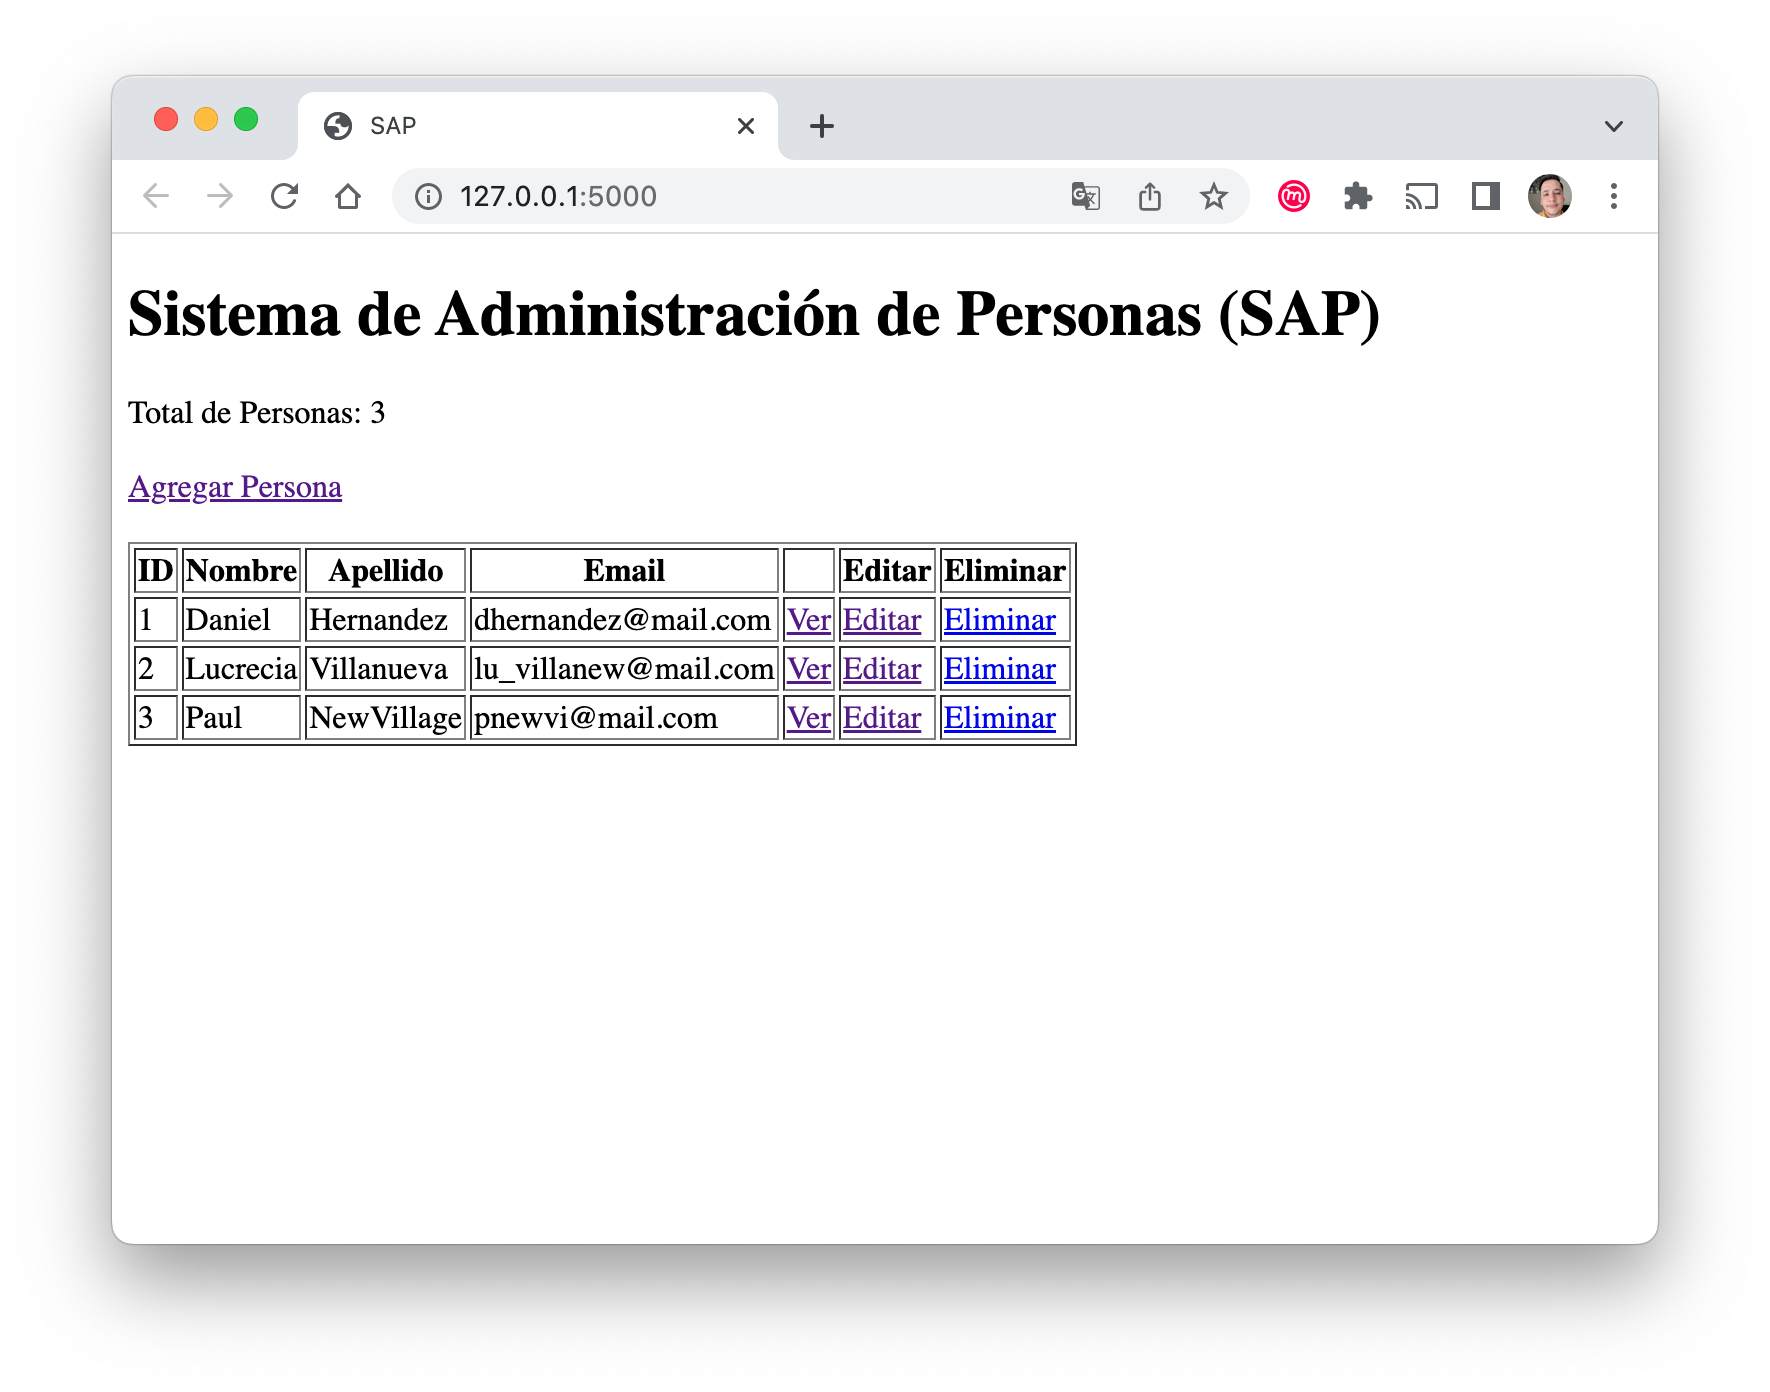Bookmark the page with the star icon
Viewport: 1770px width, 1392px height.
coord(1214,196)
